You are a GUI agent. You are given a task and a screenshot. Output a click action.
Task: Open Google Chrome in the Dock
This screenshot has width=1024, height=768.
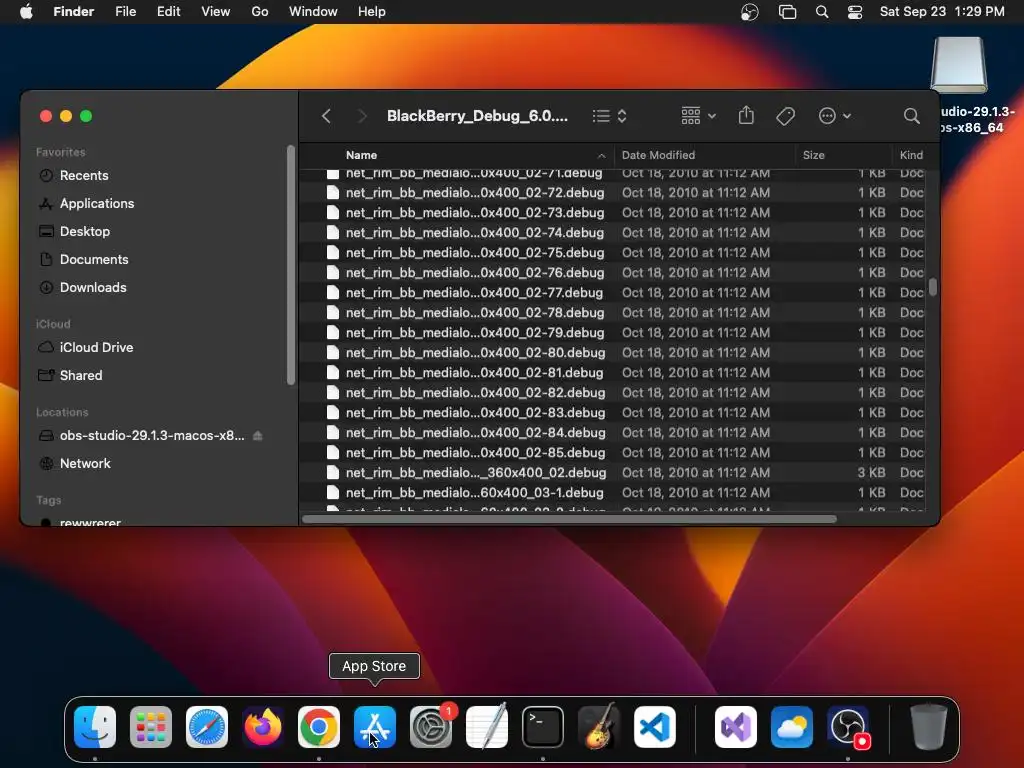(x=319, y=727)
